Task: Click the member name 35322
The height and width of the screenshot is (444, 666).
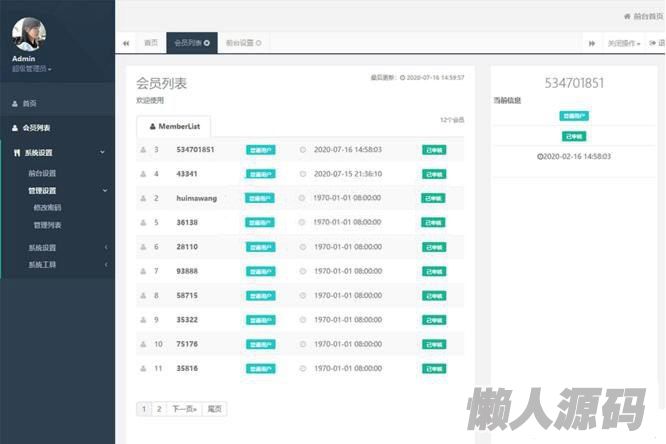Action: tap(187, 320)
